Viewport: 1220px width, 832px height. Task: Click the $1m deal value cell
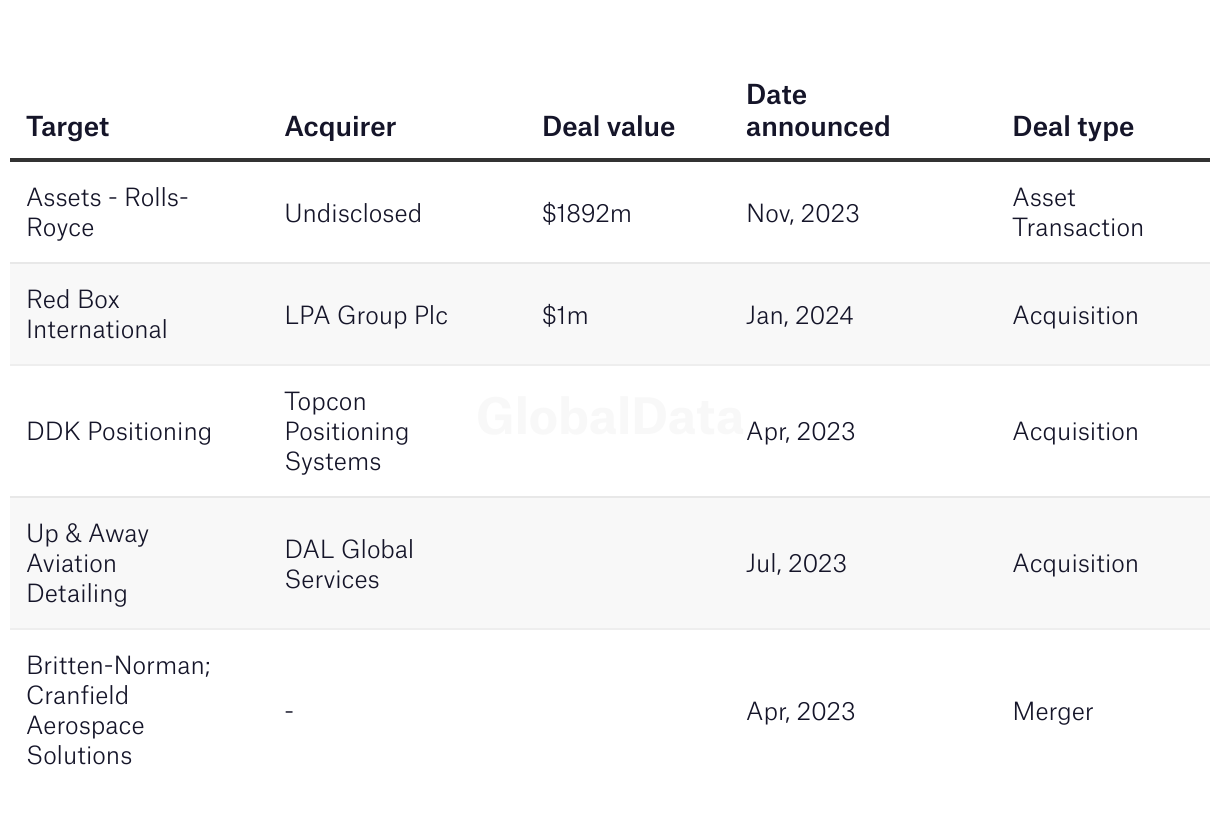(x=565, y=316)
